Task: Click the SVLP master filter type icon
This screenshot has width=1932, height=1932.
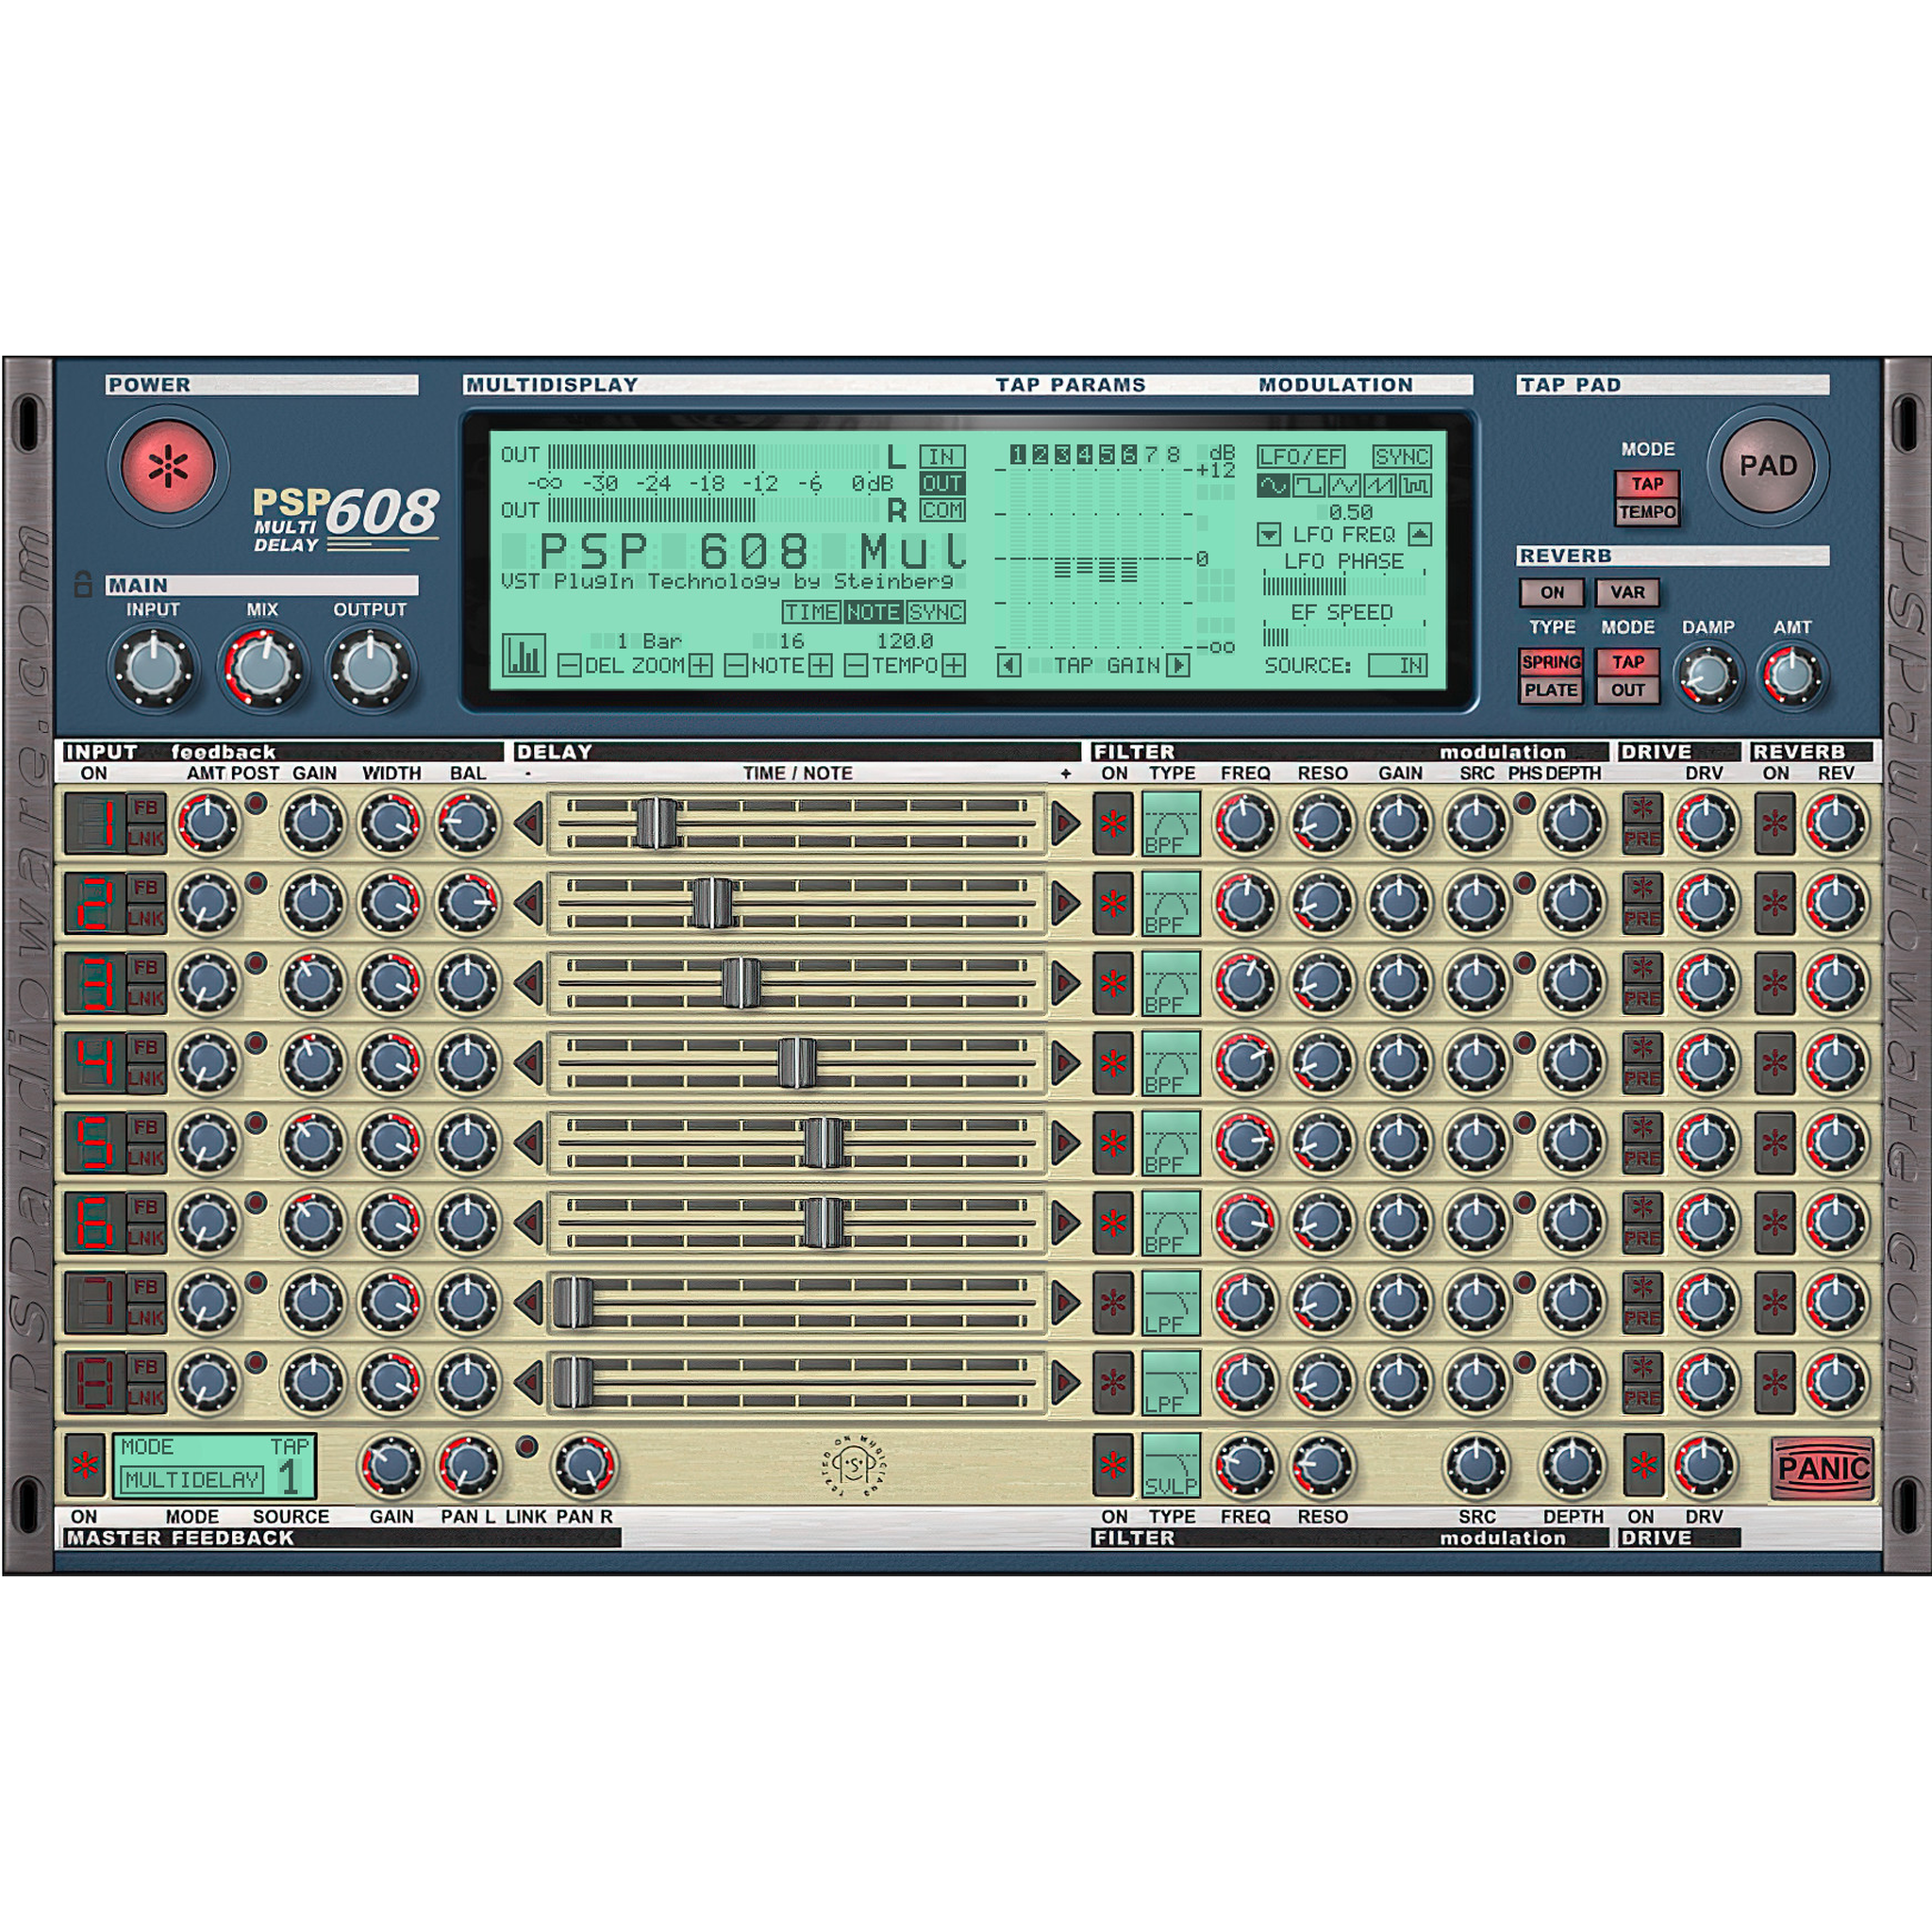Action: (x=1170, y=1466)
